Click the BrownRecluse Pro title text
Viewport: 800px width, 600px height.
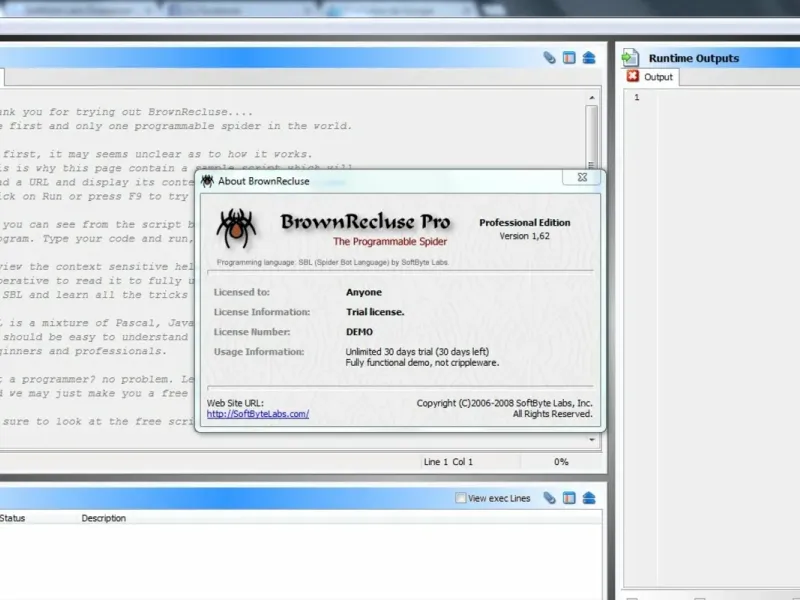pos(365,221)
